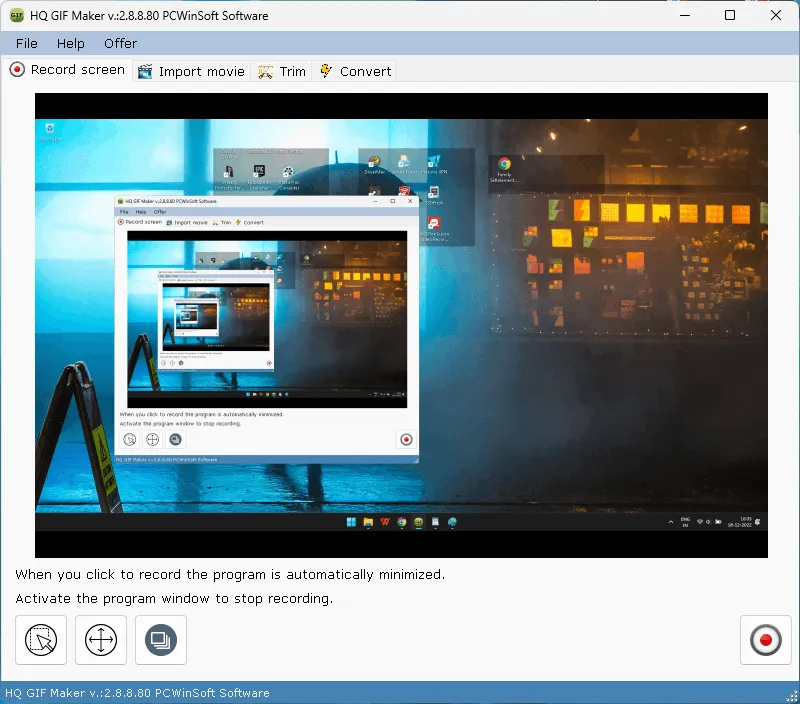This screenshot has height=704, width=800.
Task: Minimize the HQ GIF Maker window
Action: 684,16
